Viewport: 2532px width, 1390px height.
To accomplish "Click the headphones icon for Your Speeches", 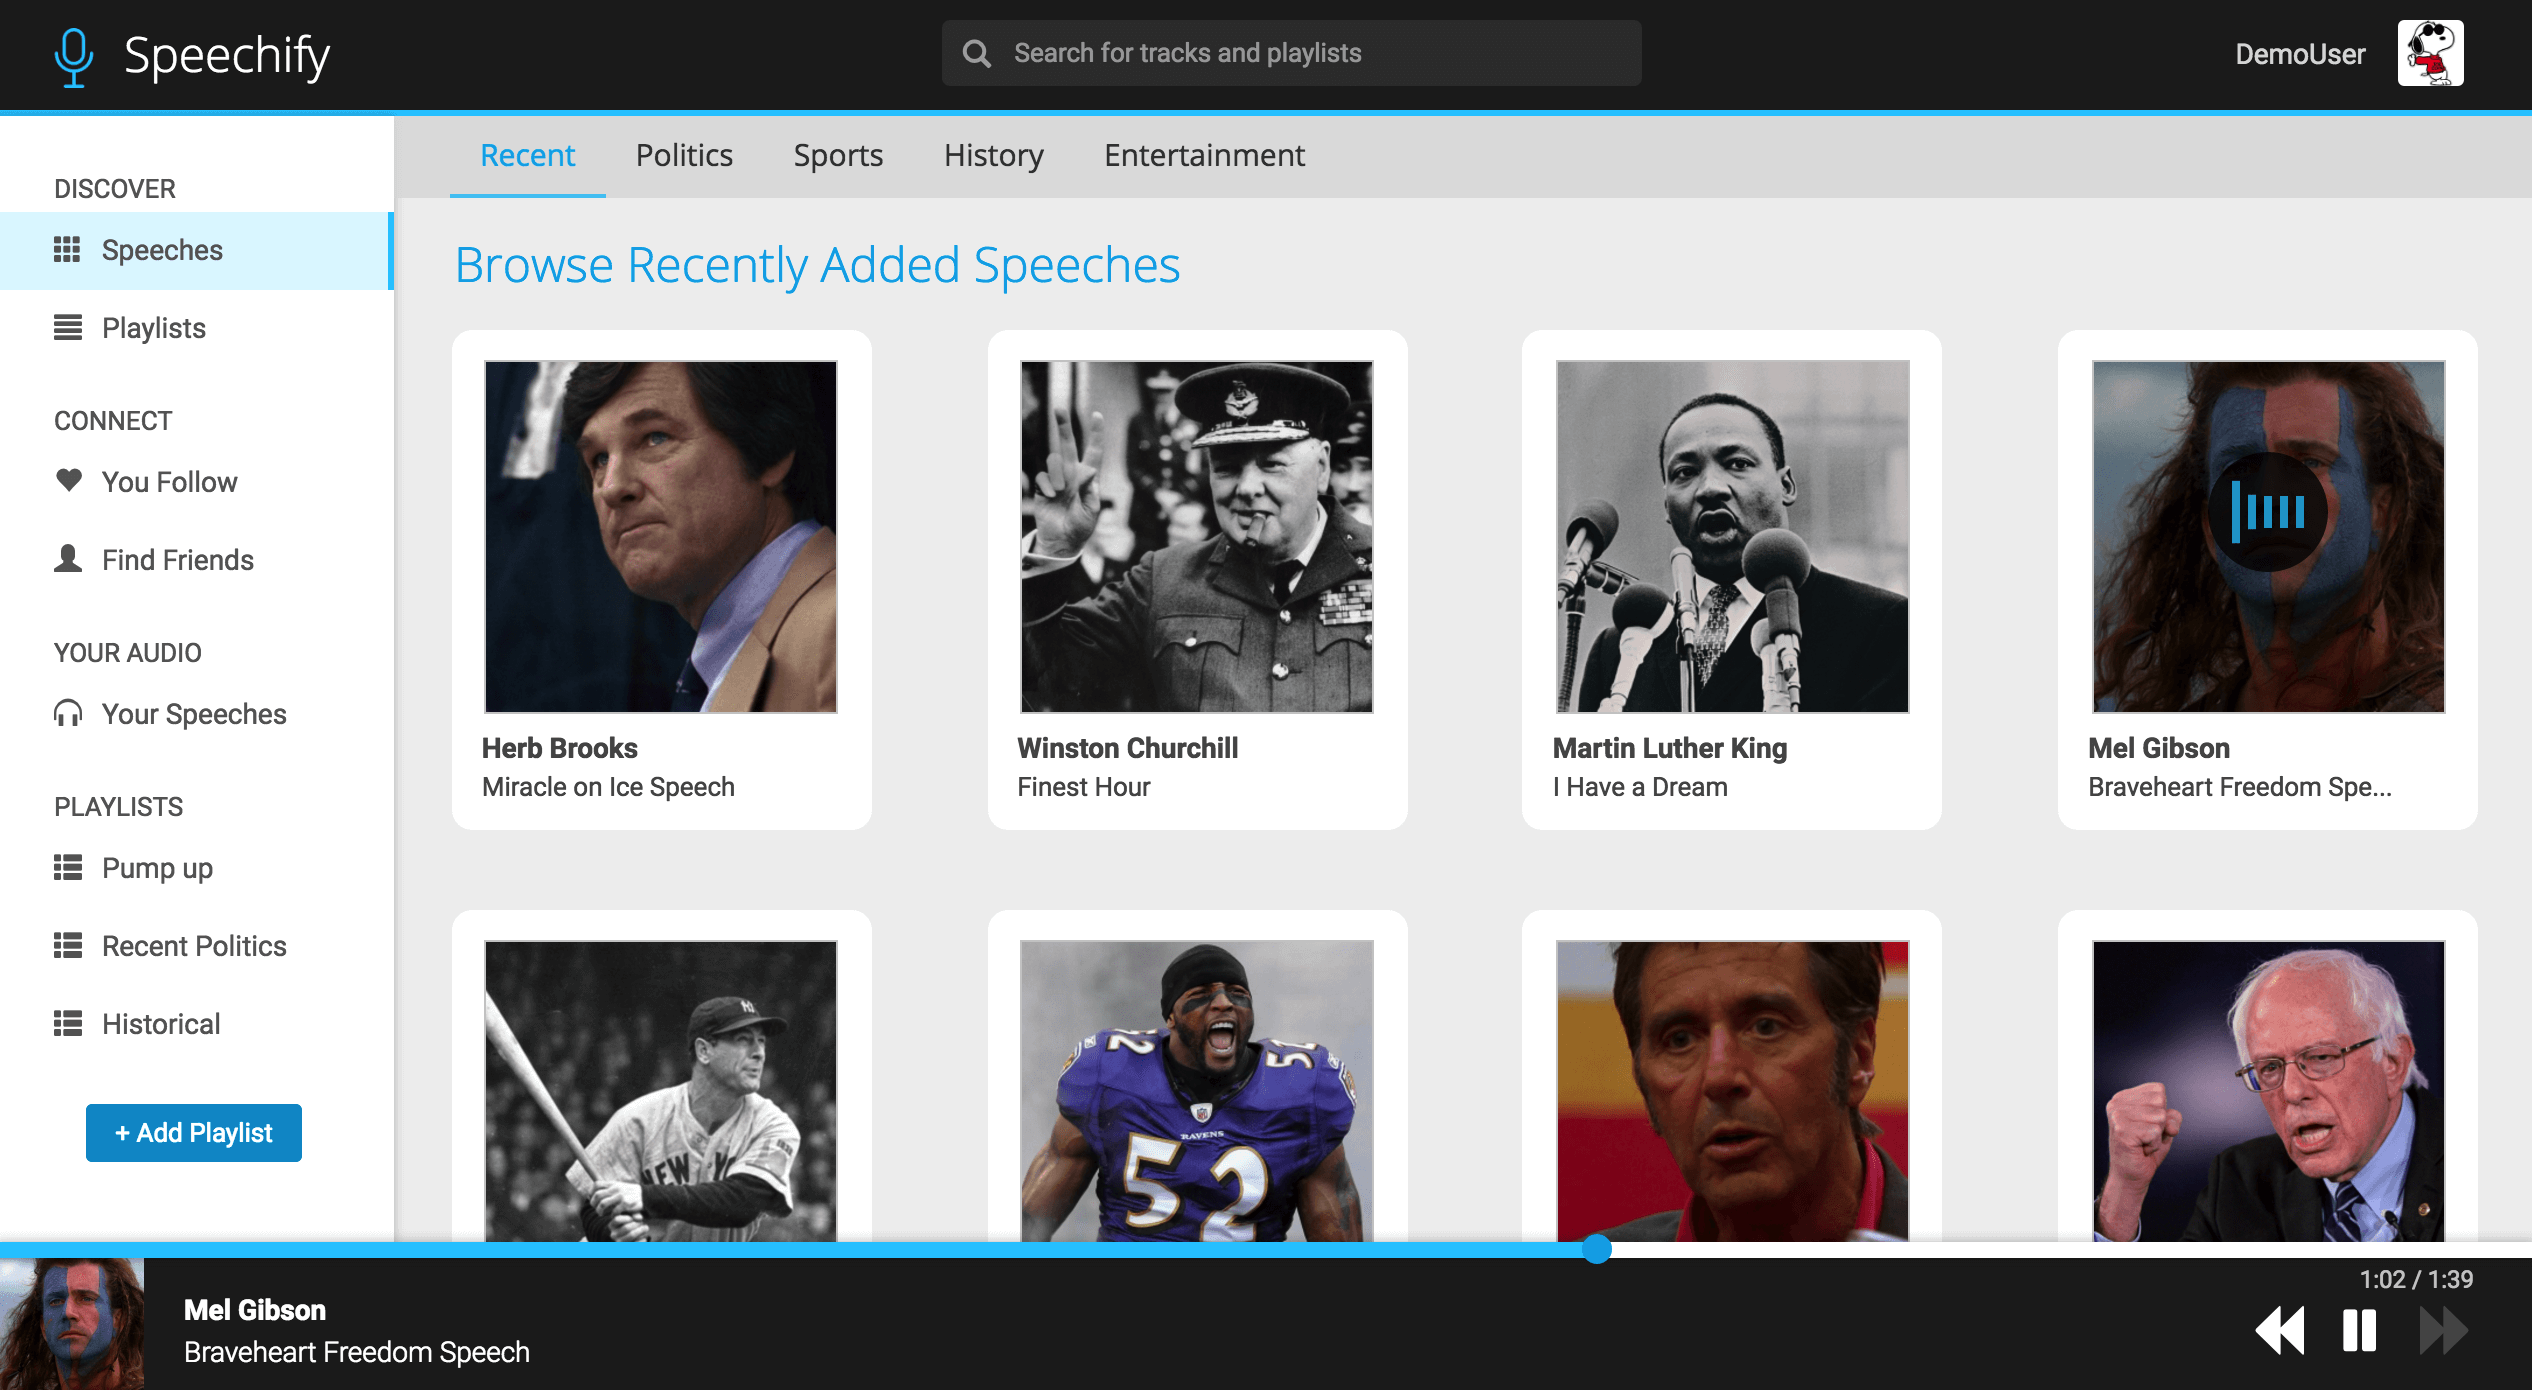I will tap(68, 713).
